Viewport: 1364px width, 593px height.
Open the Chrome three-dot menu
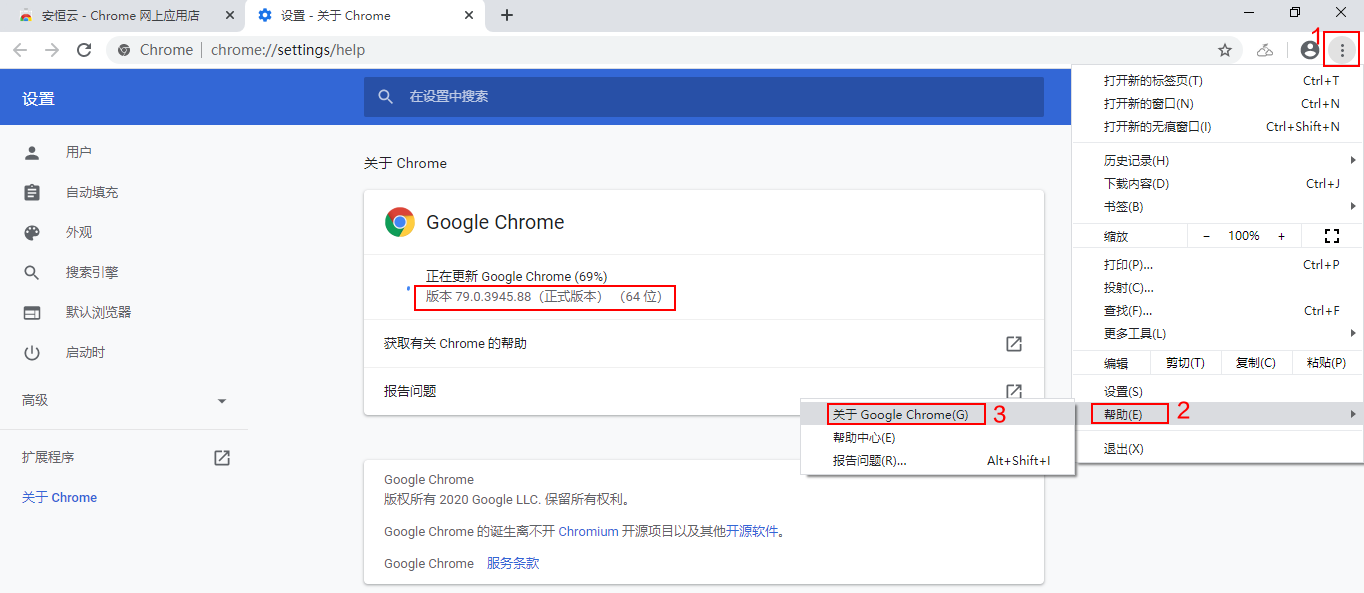point(1342,50)
